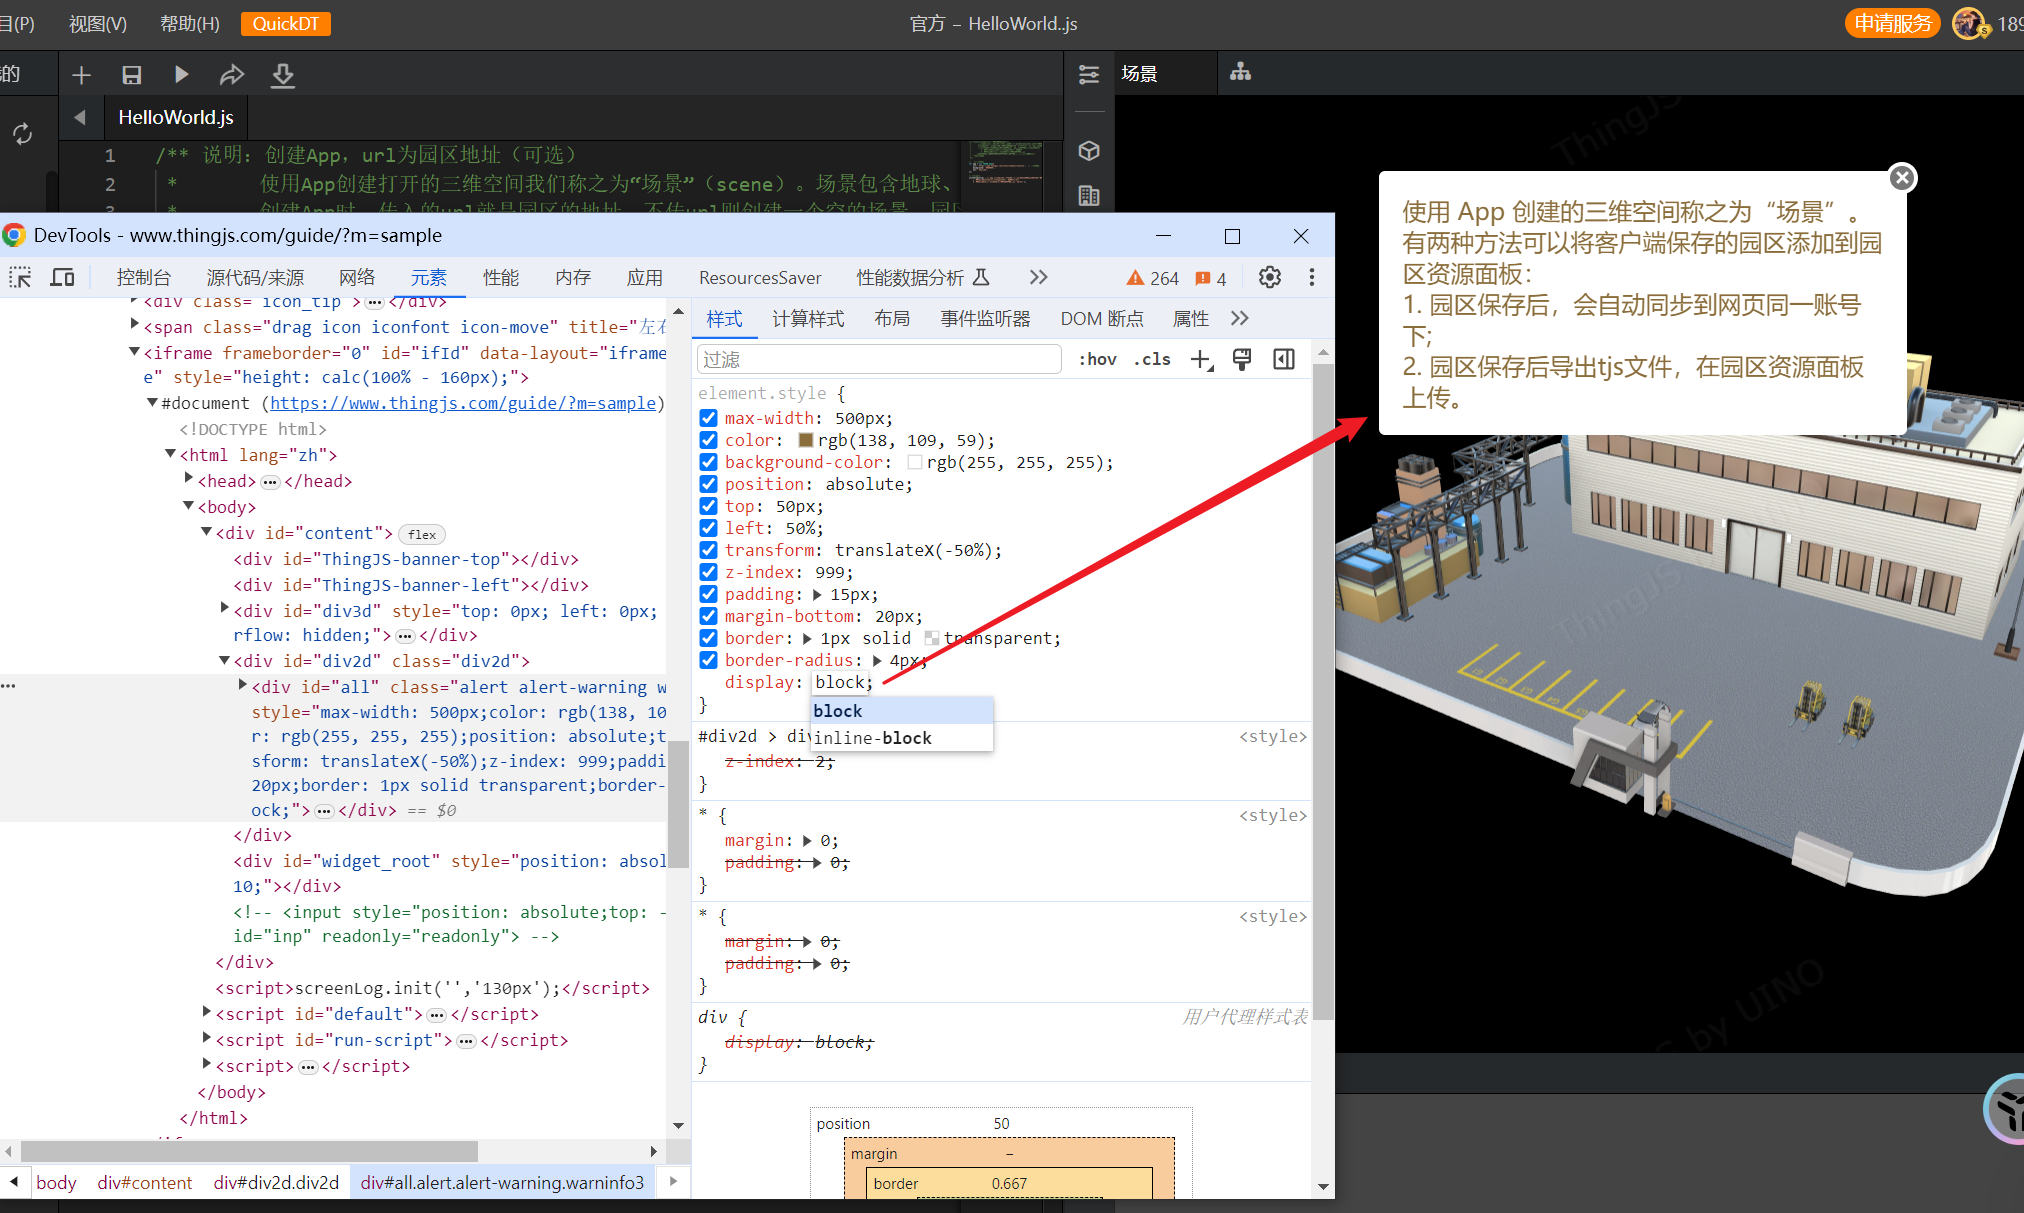Image resolution: width=2024 pixels, height=1213 pixels.
Task: Show more DevTools panels with the double chevron
Action: click(1039, 277)
